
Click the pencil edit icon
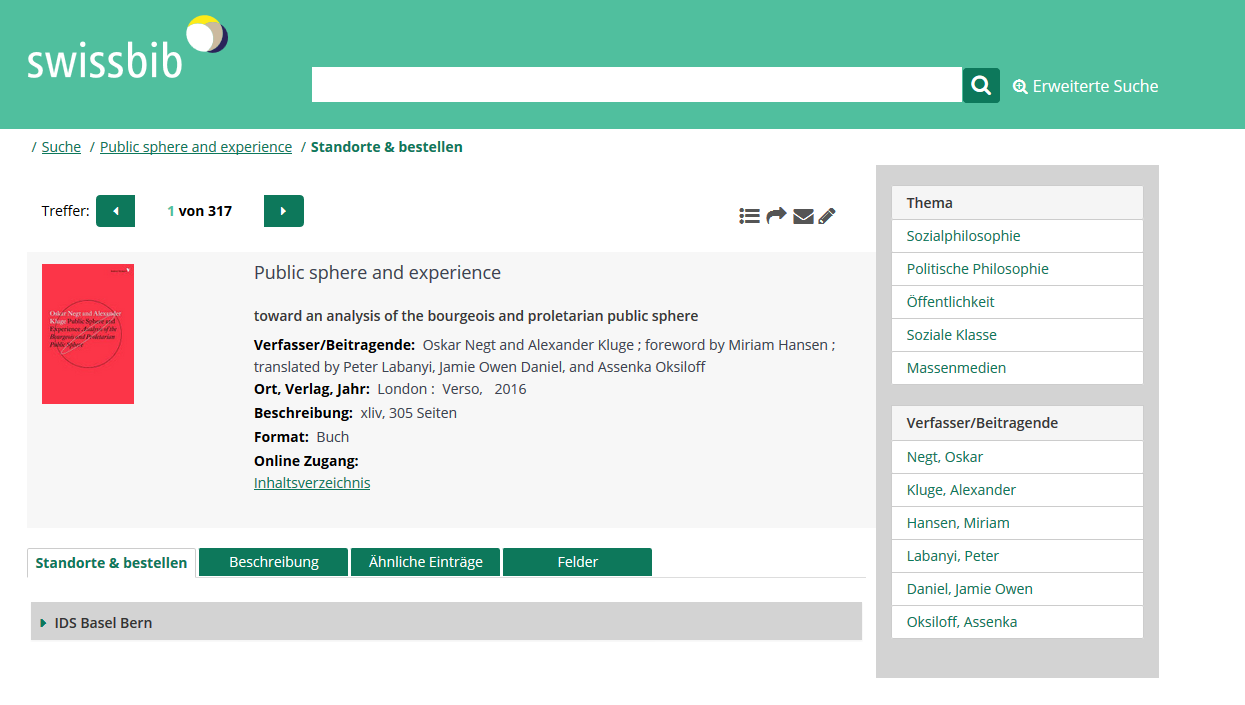pyautogui.click(x=827, y=216)
